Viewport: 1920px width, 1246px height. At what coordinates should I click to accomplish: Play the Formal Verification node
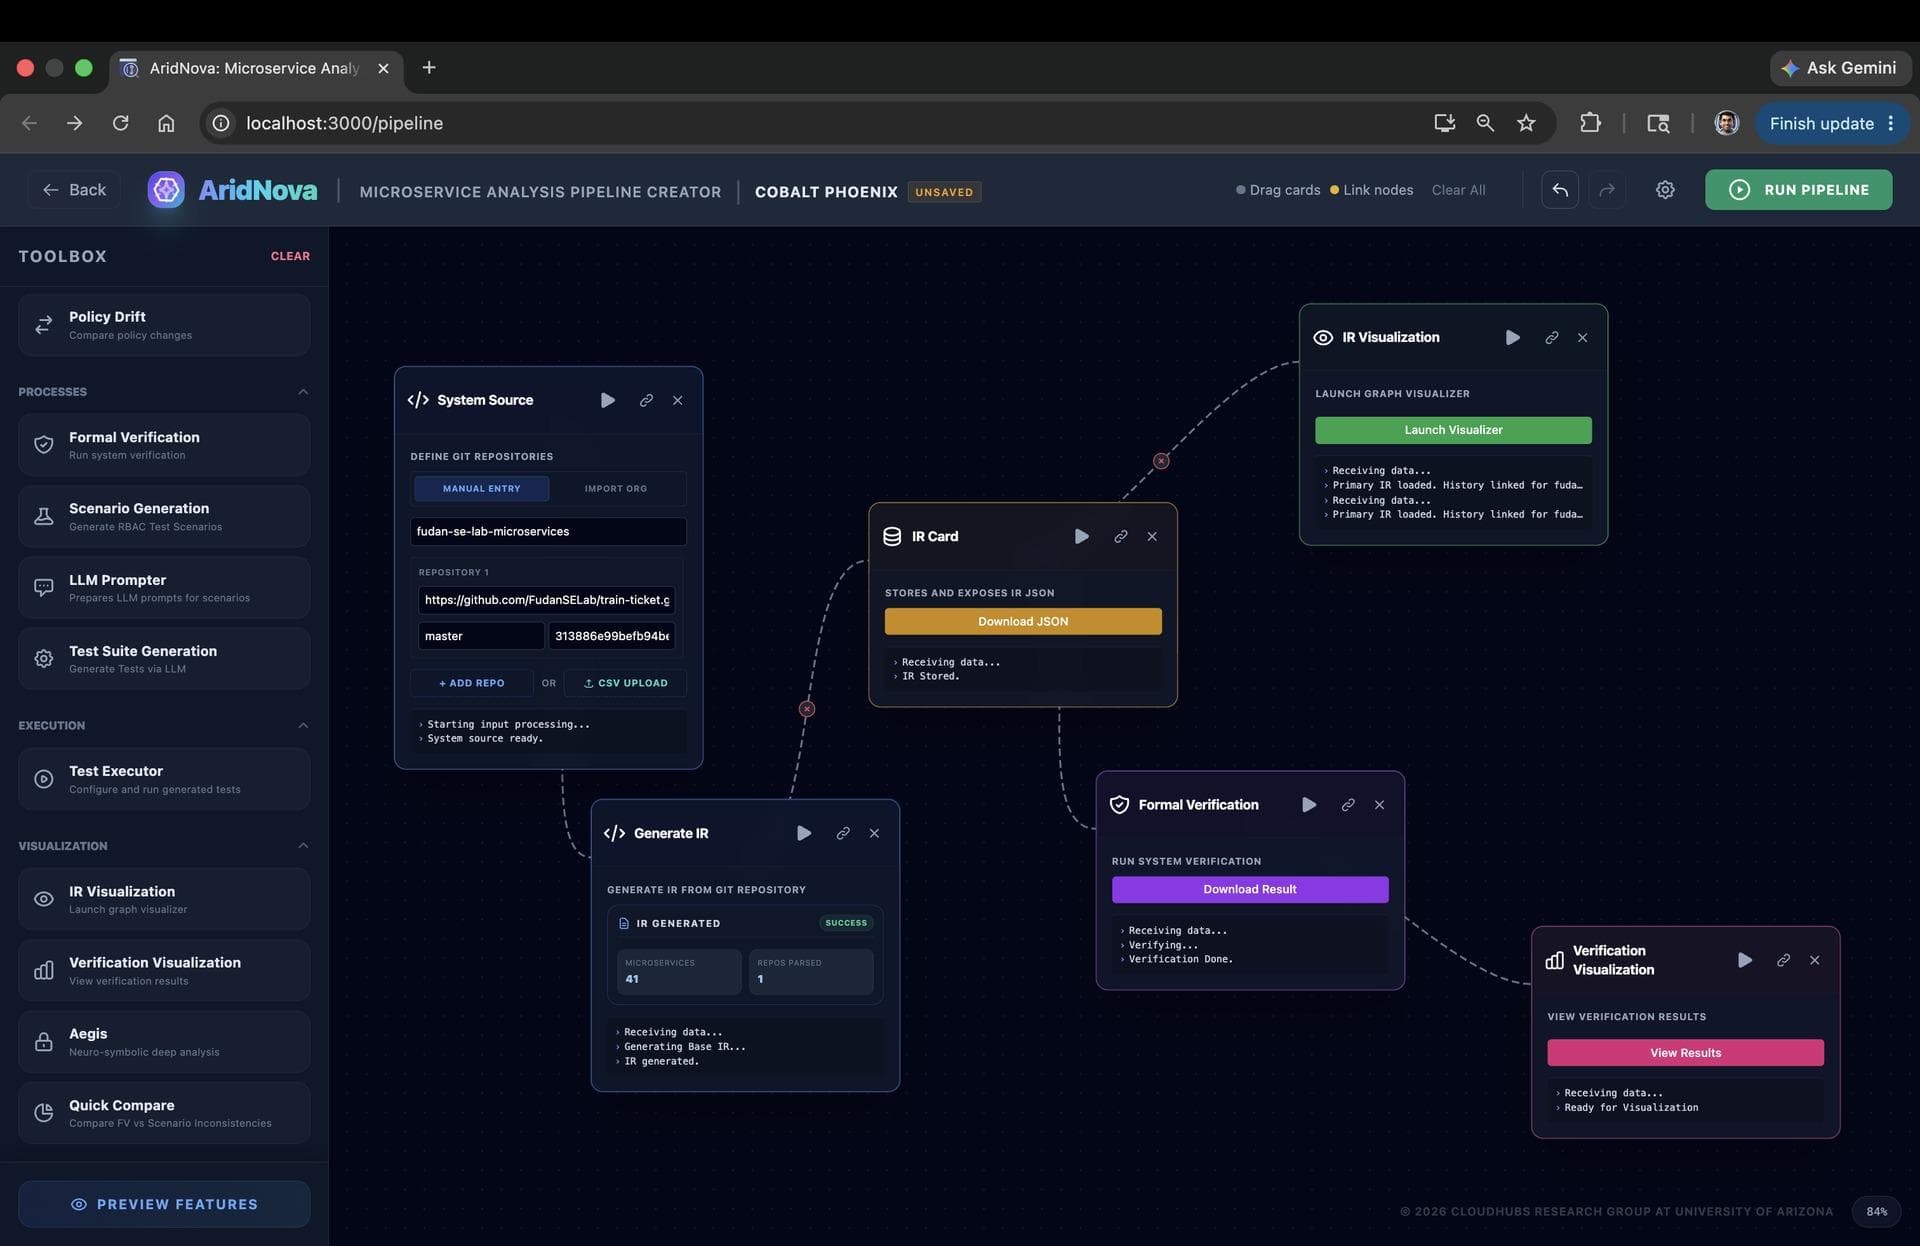tap(1309, 805)
